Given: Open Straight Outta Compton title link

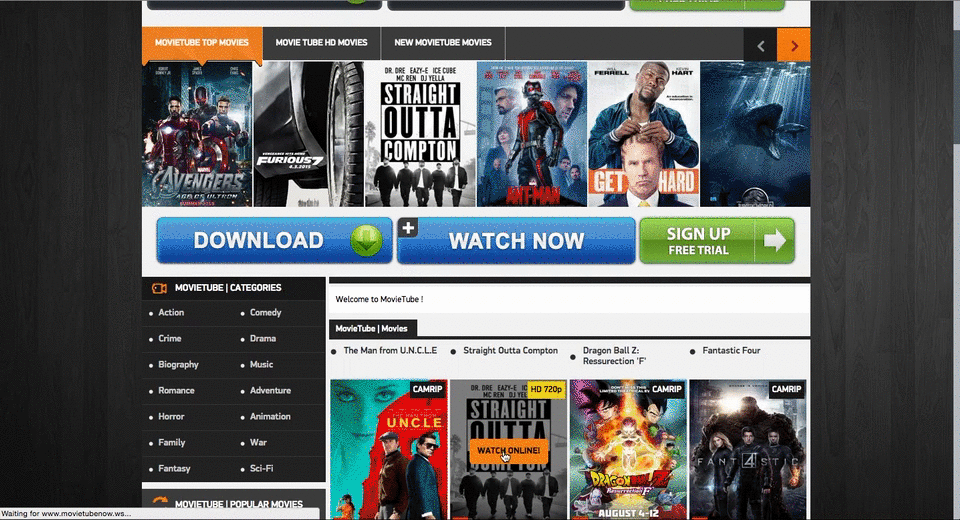Looking at the screenshot, I should pos(511,350).
